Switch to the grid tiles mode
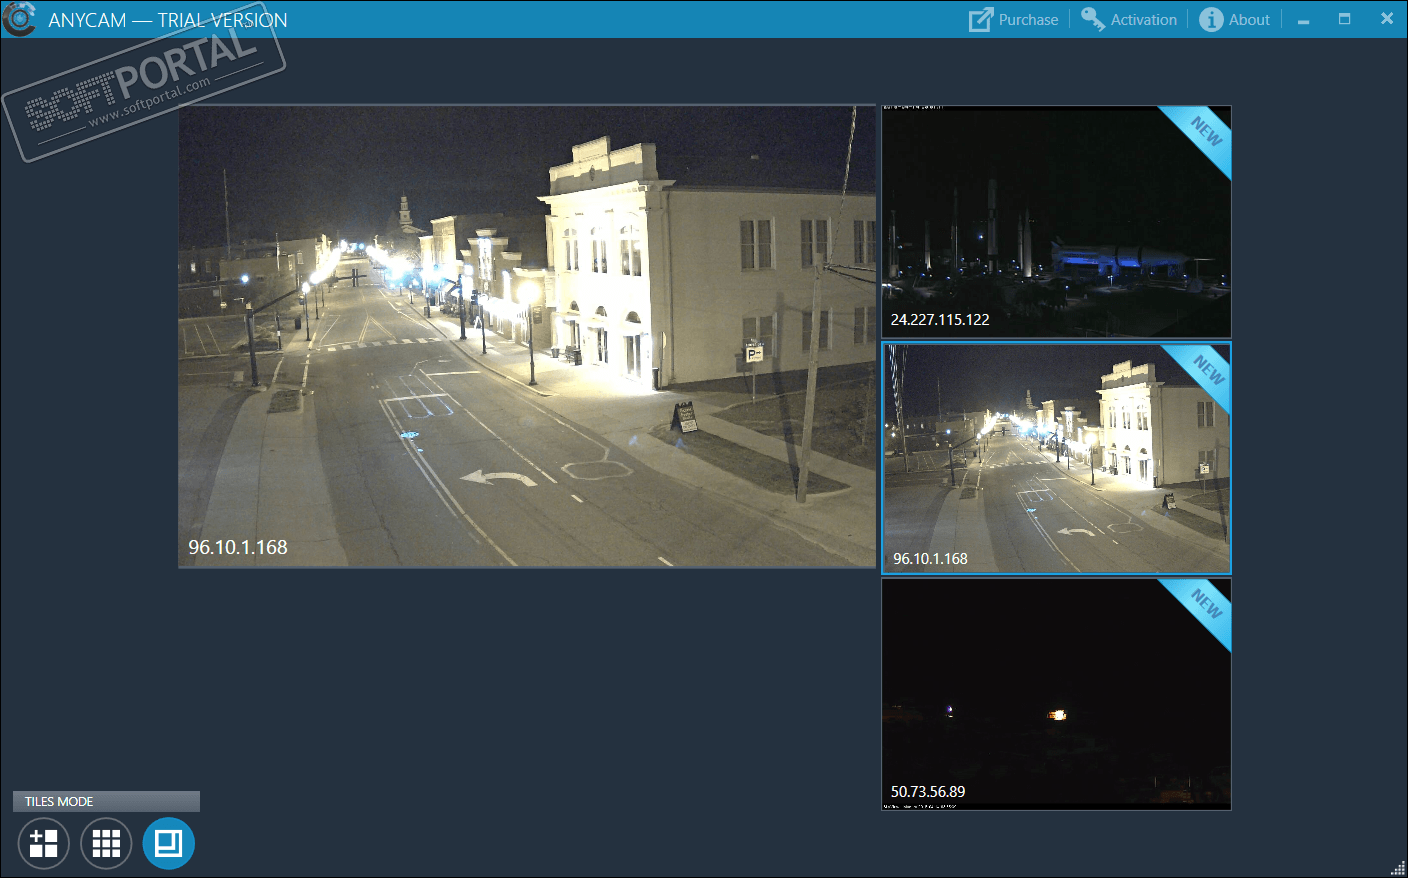 pos(106,843)
